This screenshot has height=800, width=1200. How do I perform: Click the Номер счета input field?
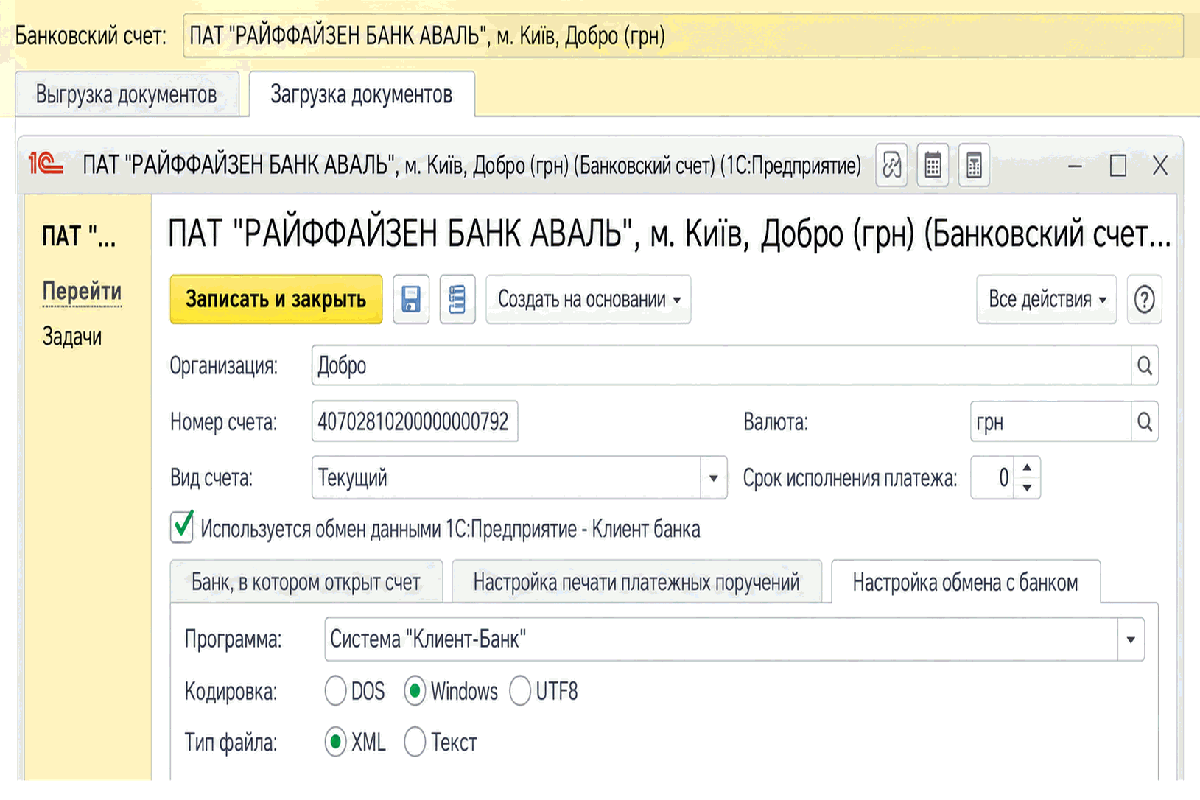click(x=416, y=422)
